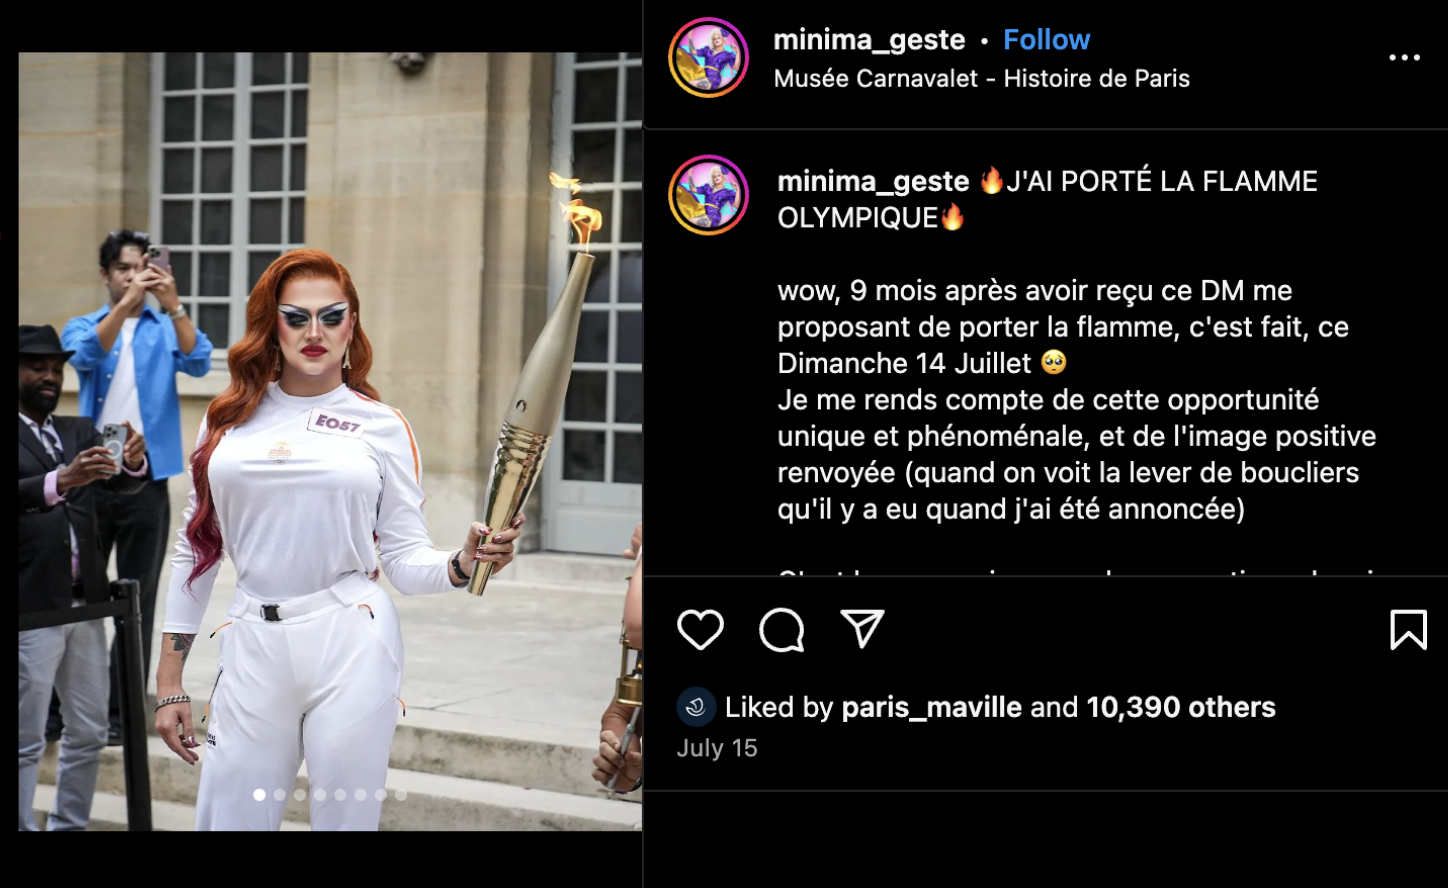Open the July 15 post timestamp
The width and height of the screenshot is (1448, 888).
coord(717,748)
